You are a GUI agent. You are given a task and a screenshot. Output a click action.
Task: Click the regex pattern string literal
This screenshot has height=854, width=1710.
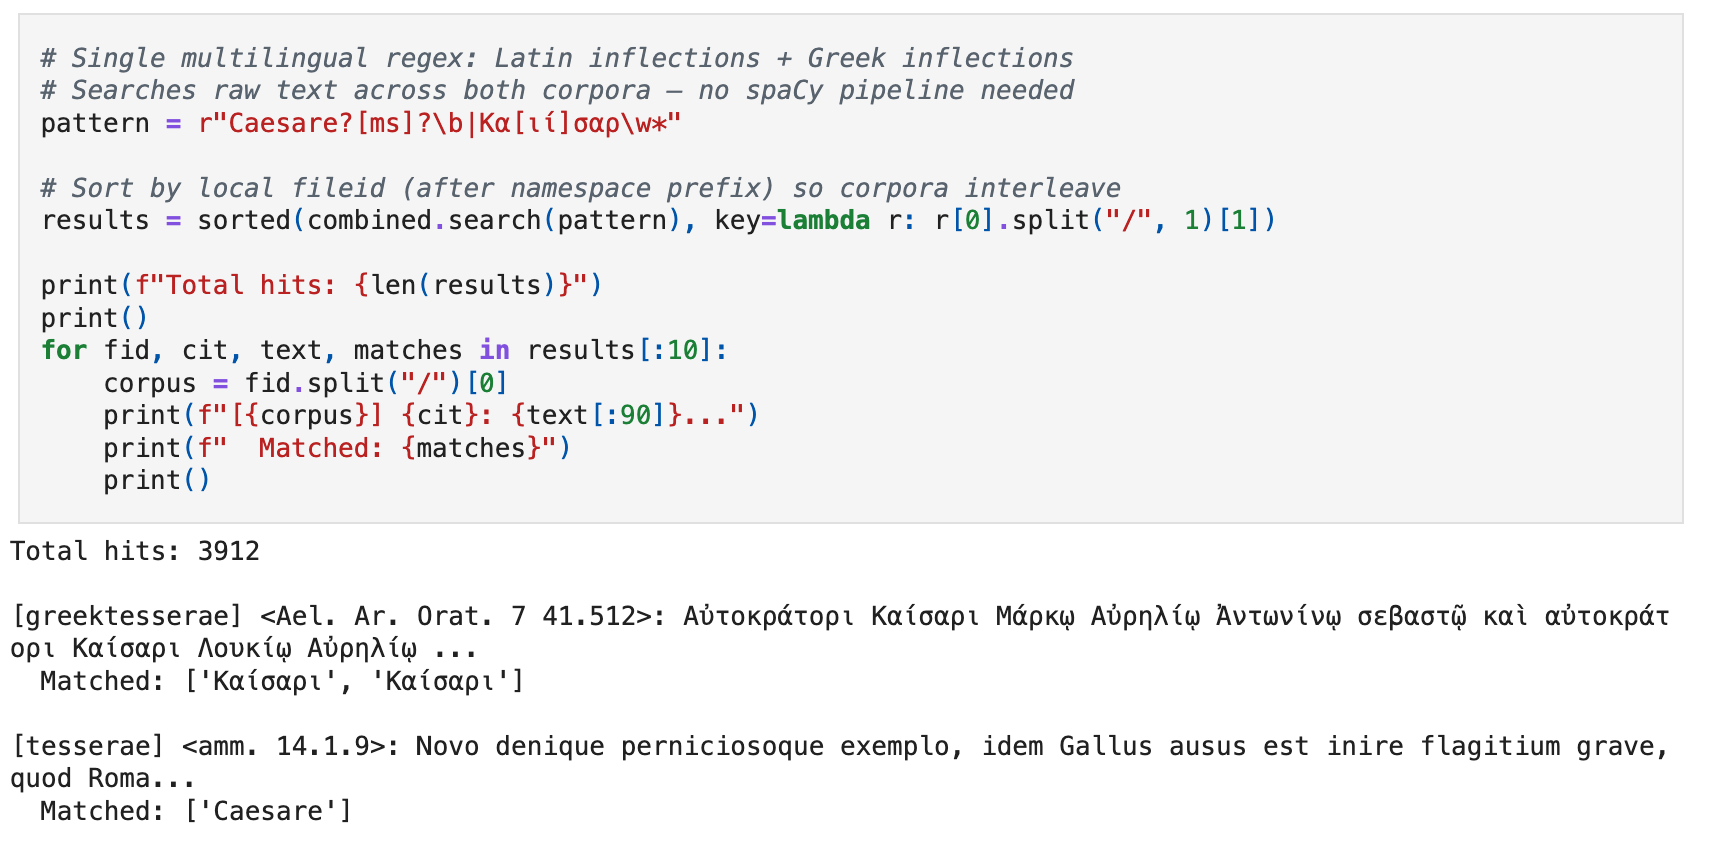(439, 123)
